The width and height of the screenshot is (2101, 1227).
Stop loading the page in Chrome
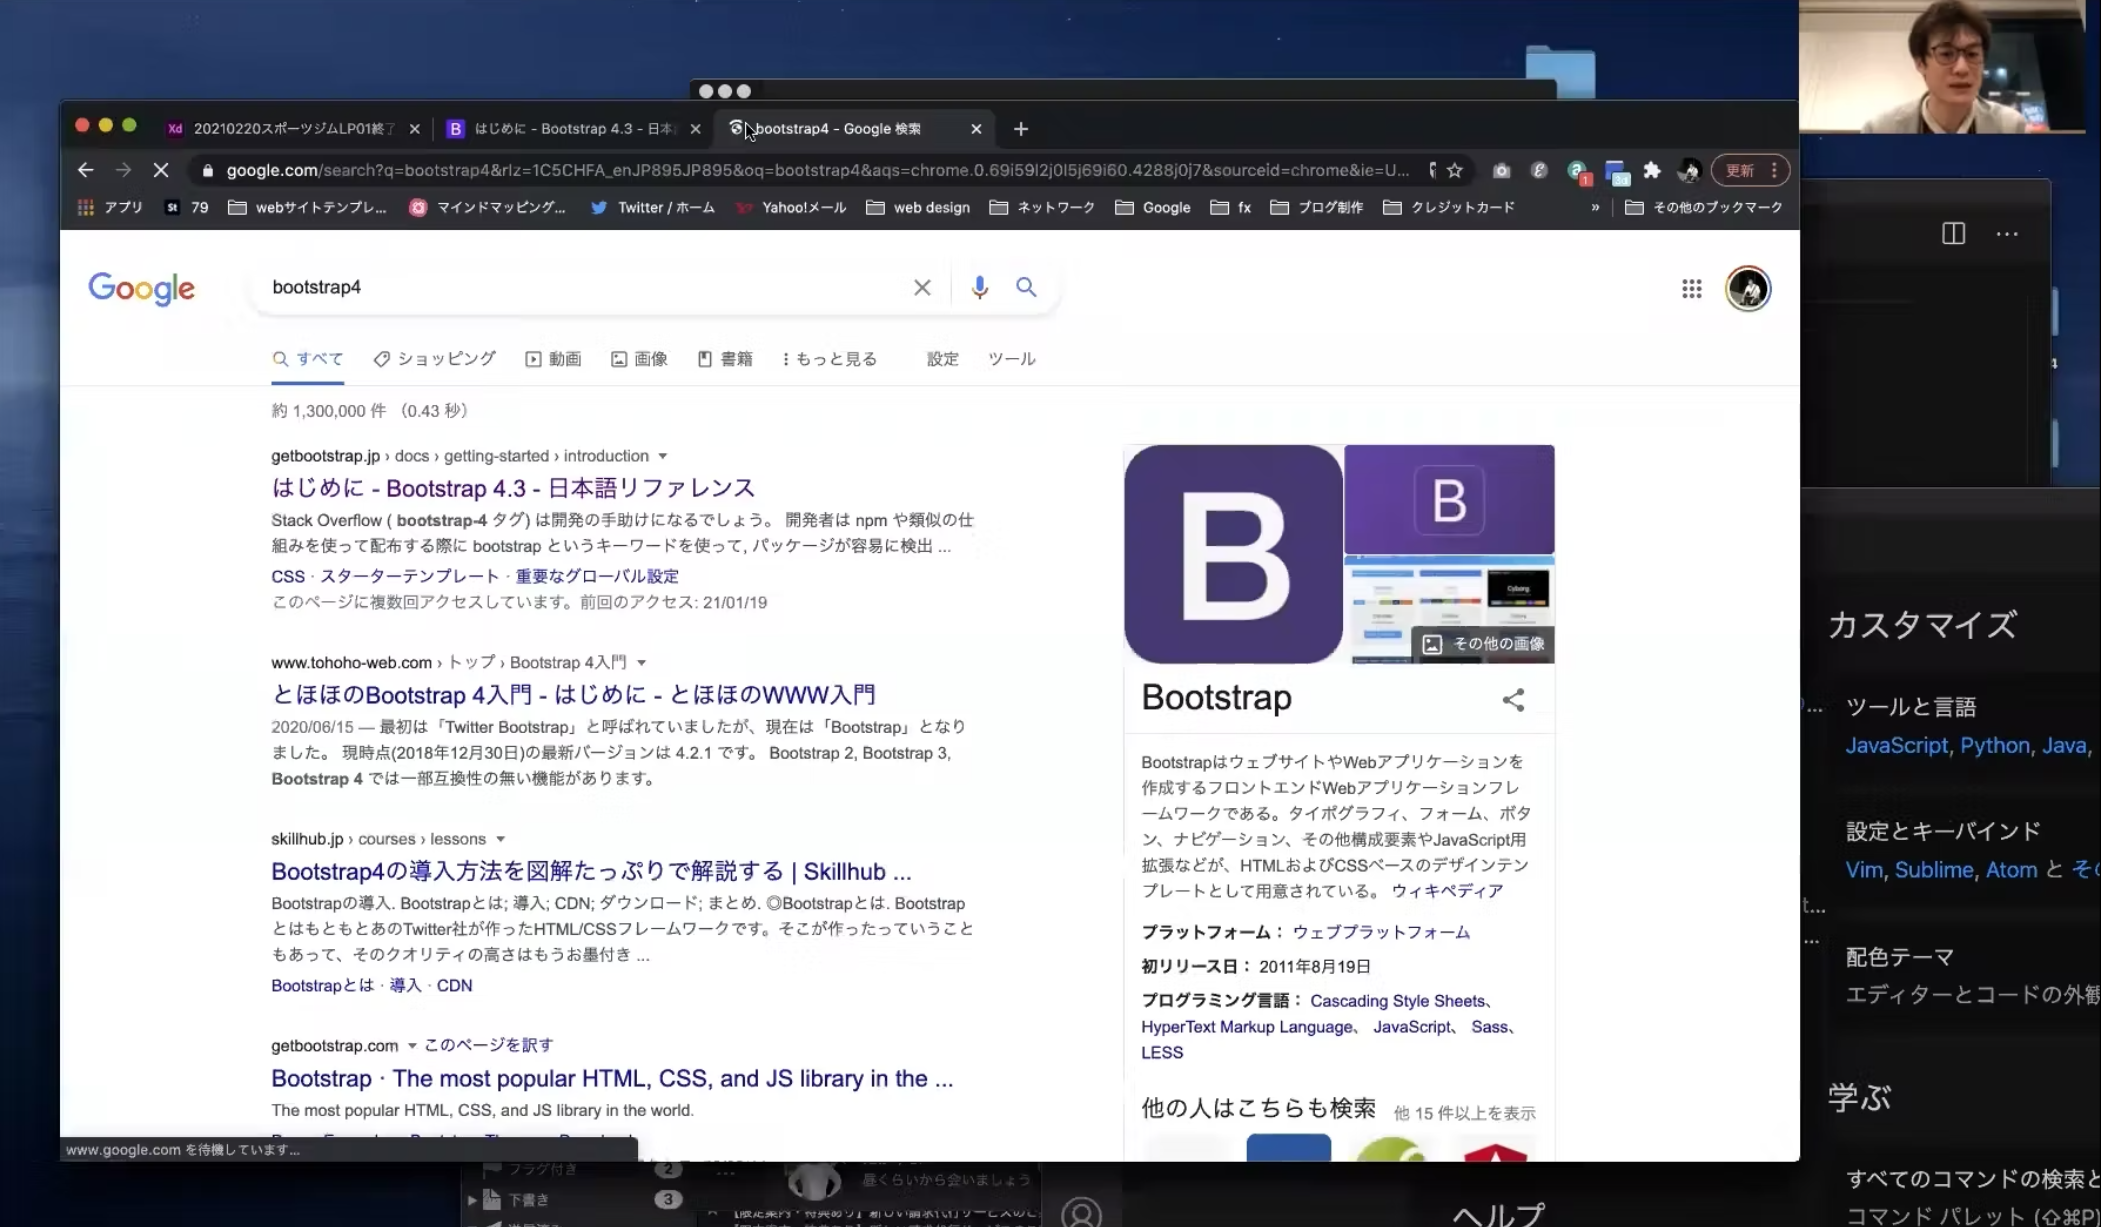[x=160, y=170]
